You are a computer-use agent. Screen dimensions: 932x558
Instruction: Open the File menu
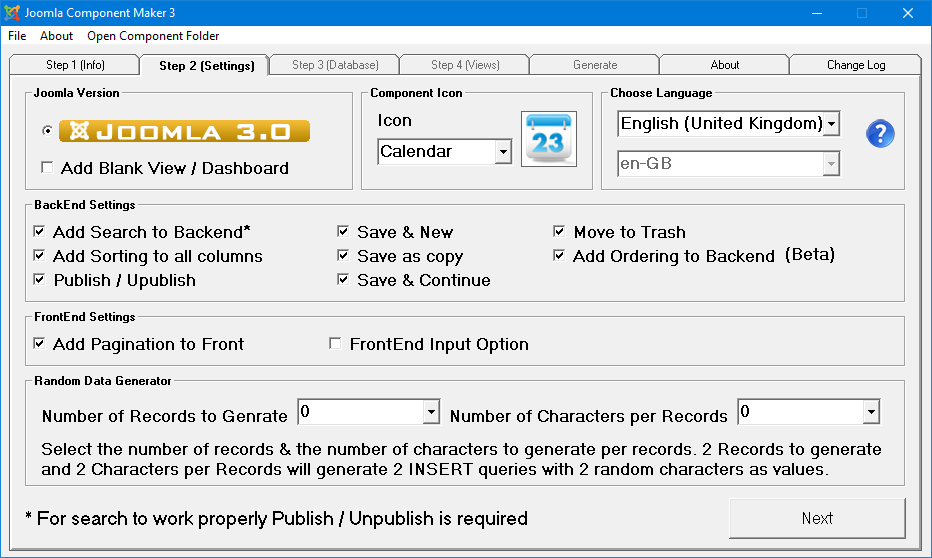17,36
